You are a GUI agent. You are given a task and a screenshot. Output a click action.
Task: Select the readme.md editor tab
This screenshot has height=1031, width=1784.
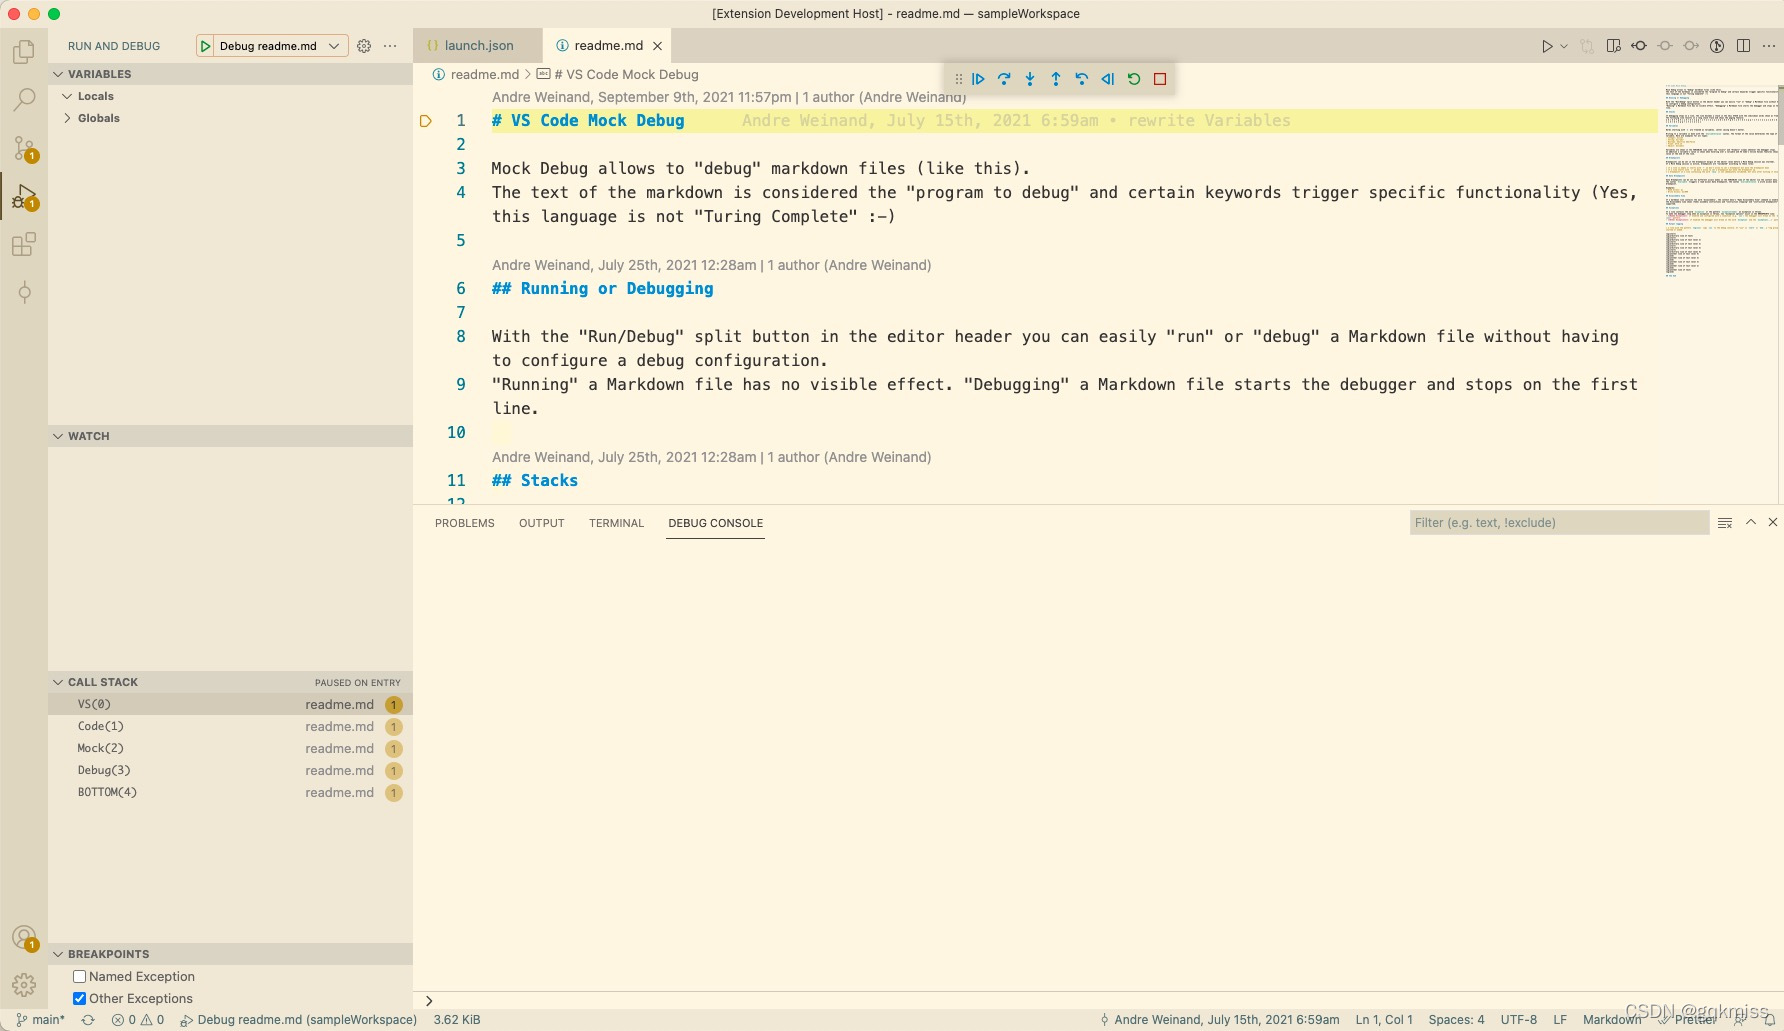(x=608, y=46)
